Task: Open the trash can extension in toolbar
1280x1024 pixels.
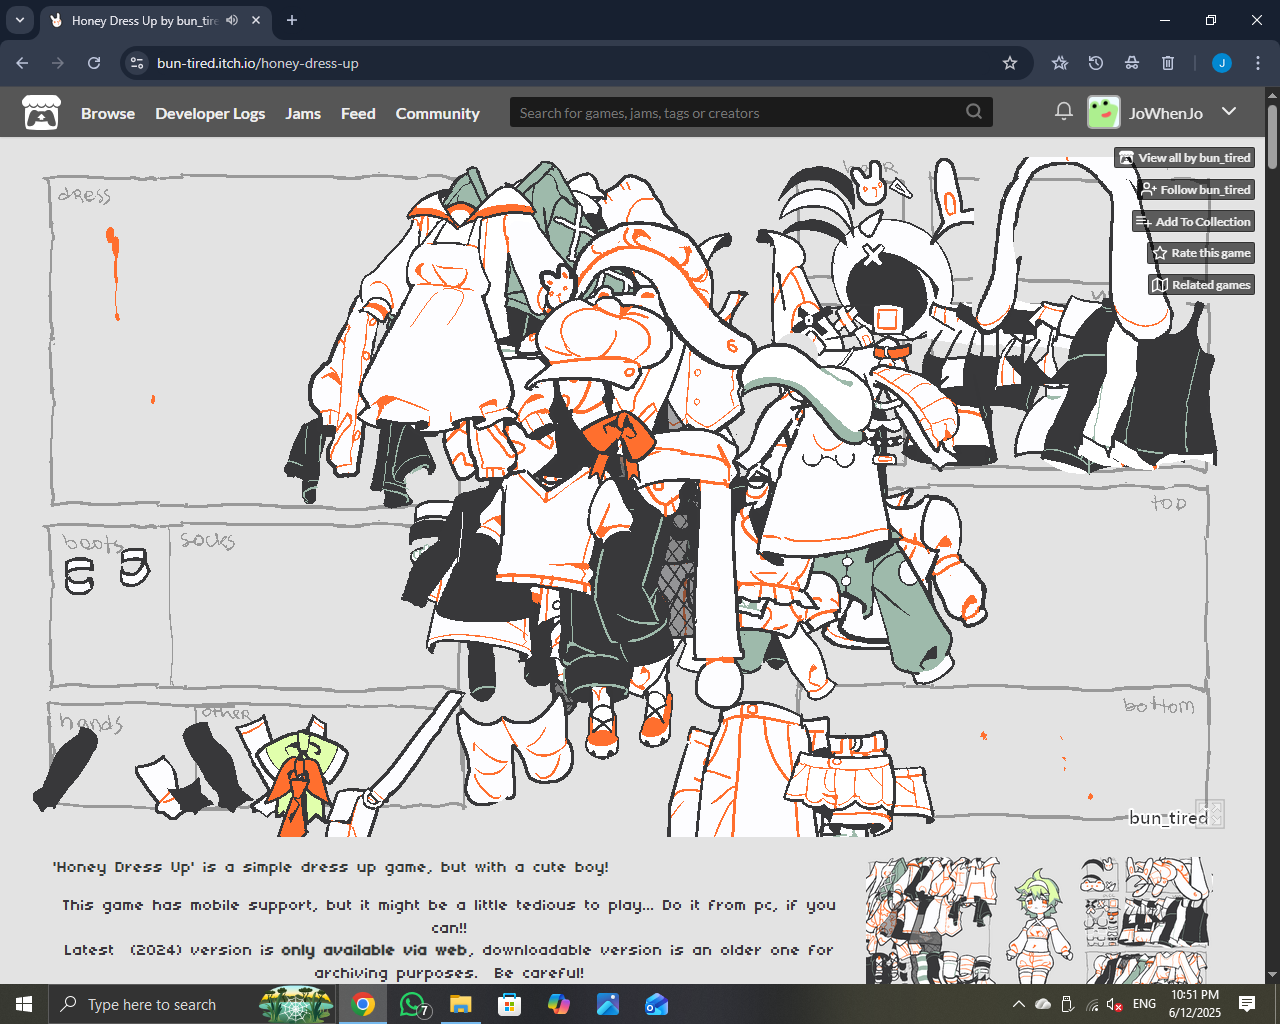Action: [x=1168, y=63]
